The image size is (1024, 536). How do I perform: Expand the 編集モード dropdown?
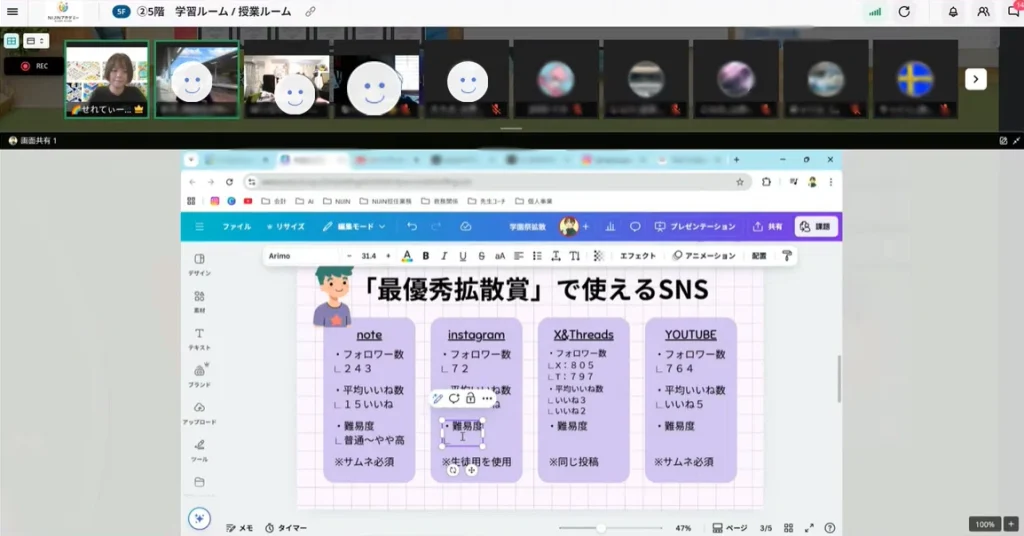(354, 227)
